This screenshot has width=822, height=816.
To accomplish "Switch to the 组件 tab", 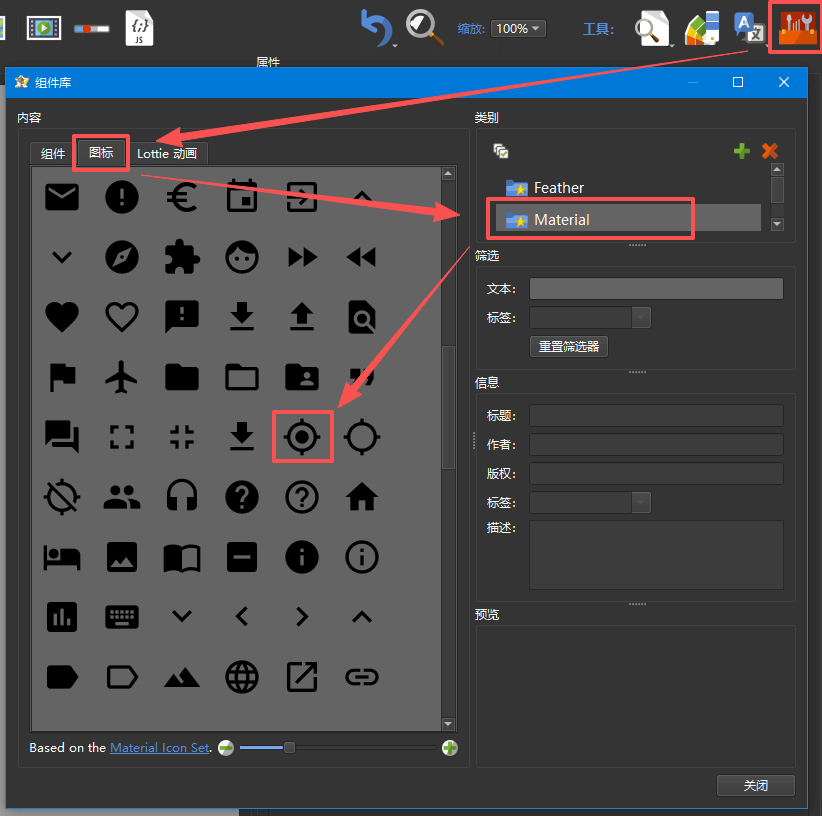I will [53, 154].
